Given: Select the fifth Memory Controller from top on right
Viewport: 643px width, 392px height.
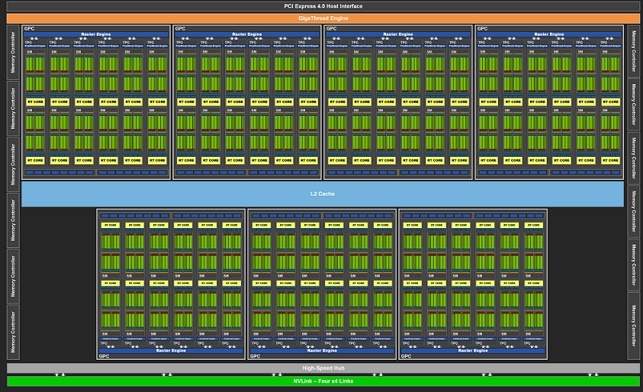Looking at the screenshot, I should 634,265.
